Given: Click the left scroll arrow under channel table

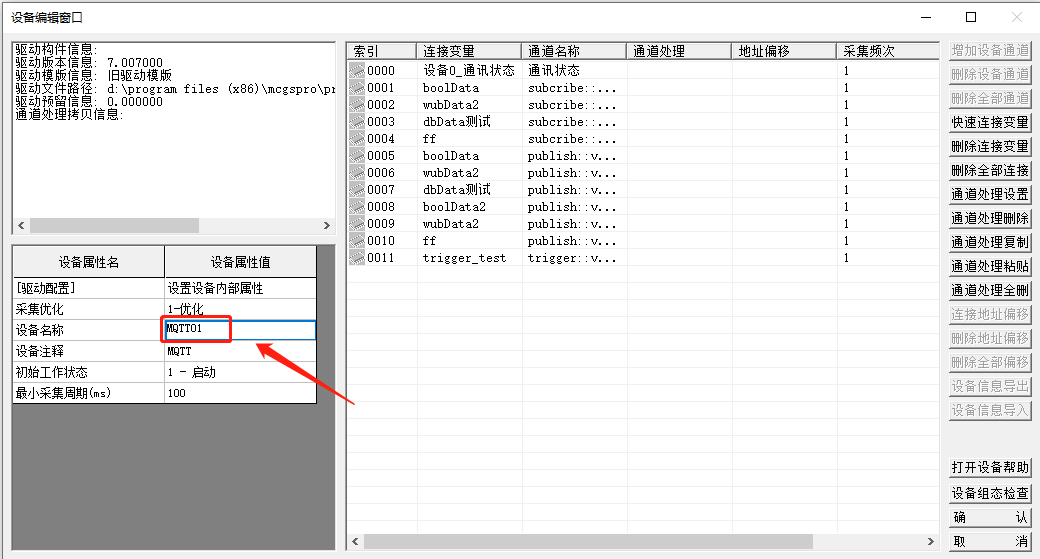Looking at the screenshot, I should 355,541.
